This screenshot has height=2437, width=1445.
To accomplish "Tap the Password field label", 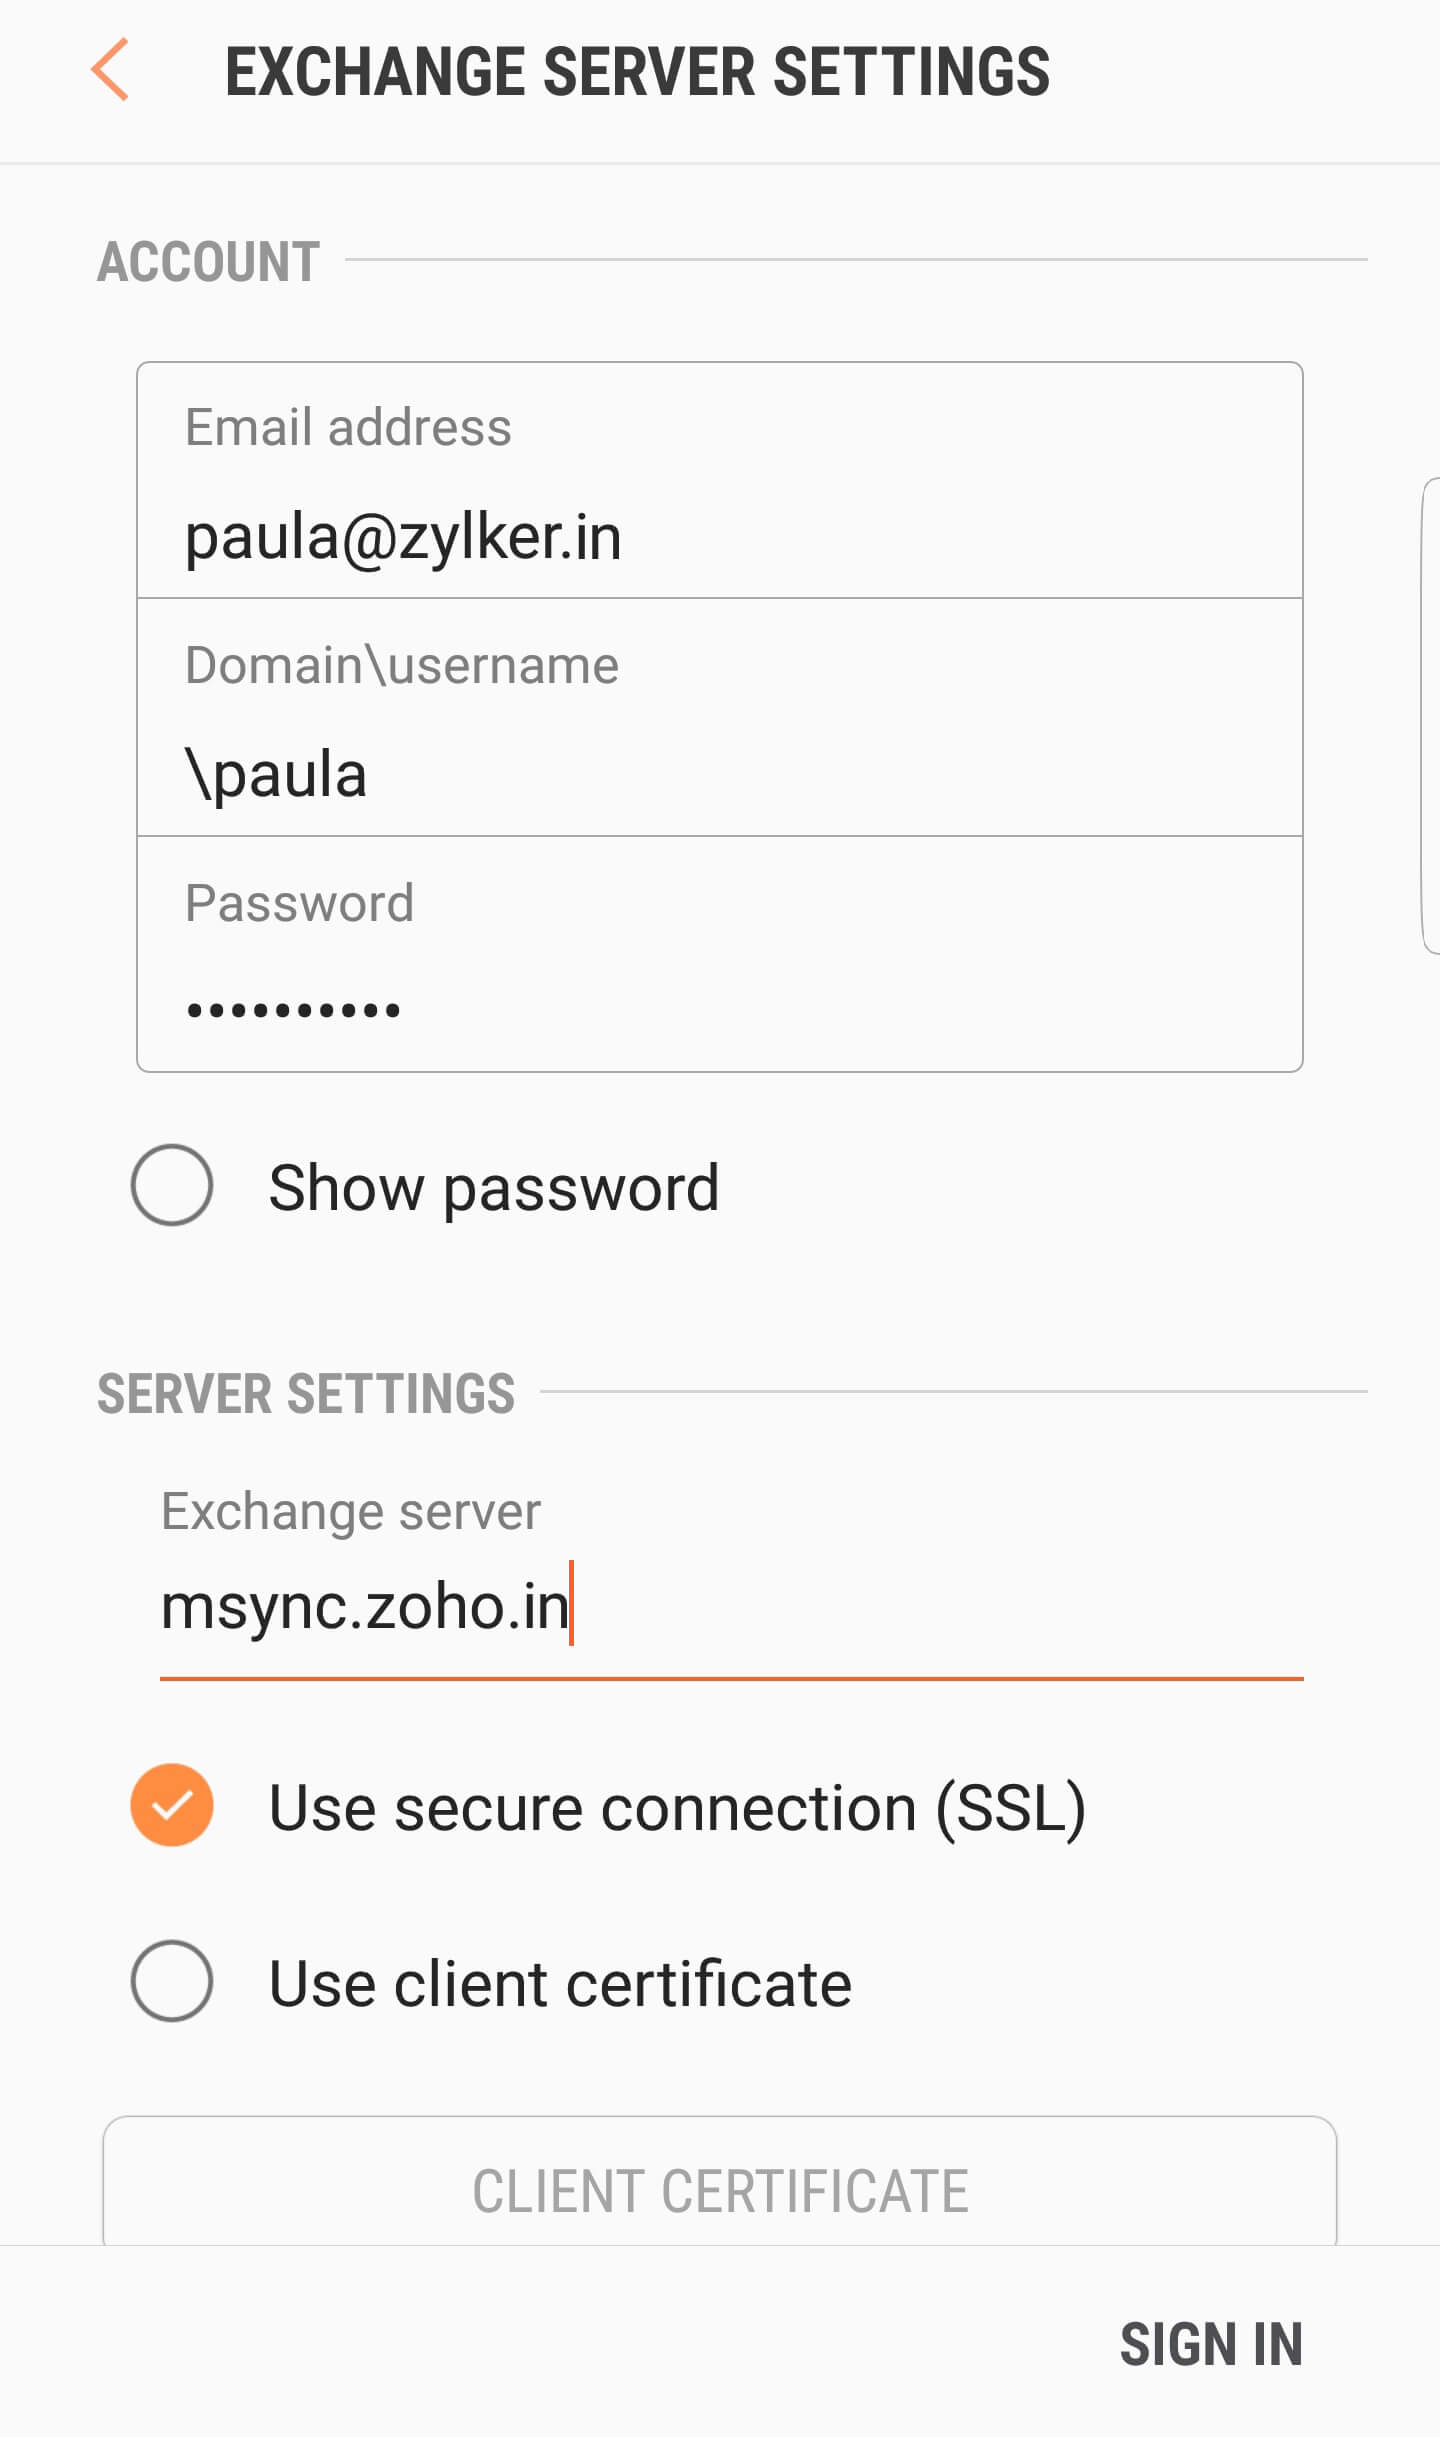I will pyautogui.click(x=300, y=904).
